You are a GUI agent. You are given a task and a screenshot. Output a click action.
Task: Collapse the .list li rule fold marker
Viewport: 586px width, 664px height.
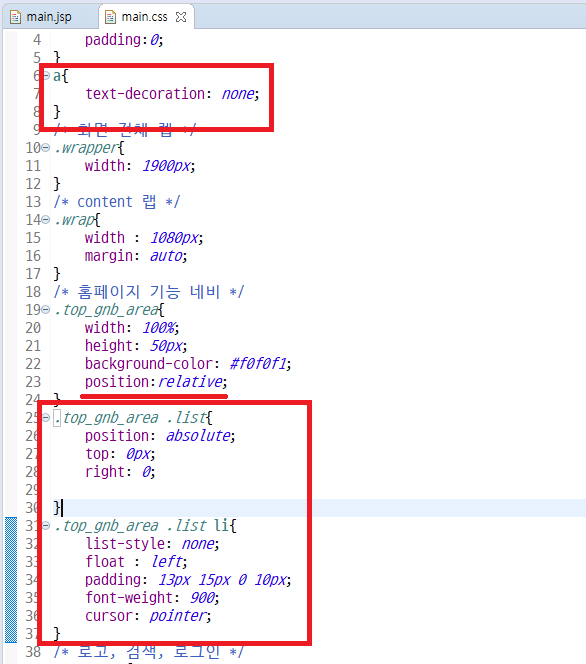pyautogui.click(x=46, y=526)
